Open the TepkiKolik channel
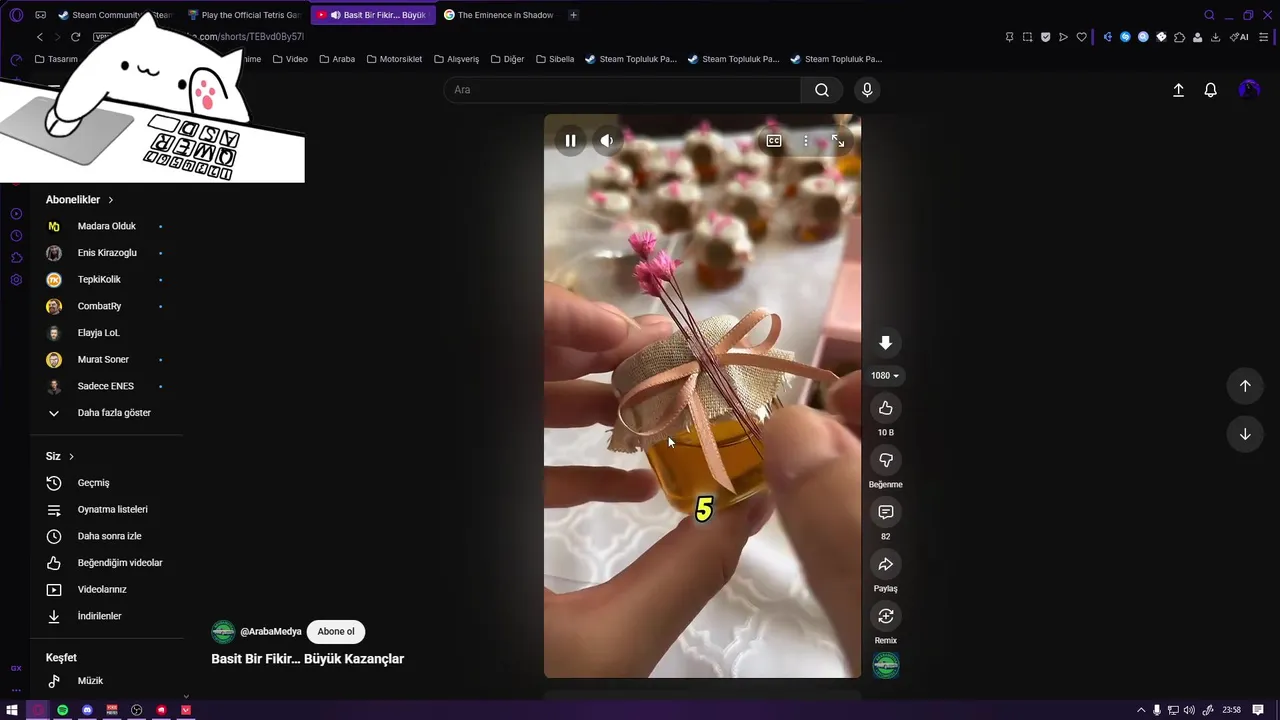 tap(106, 280)
